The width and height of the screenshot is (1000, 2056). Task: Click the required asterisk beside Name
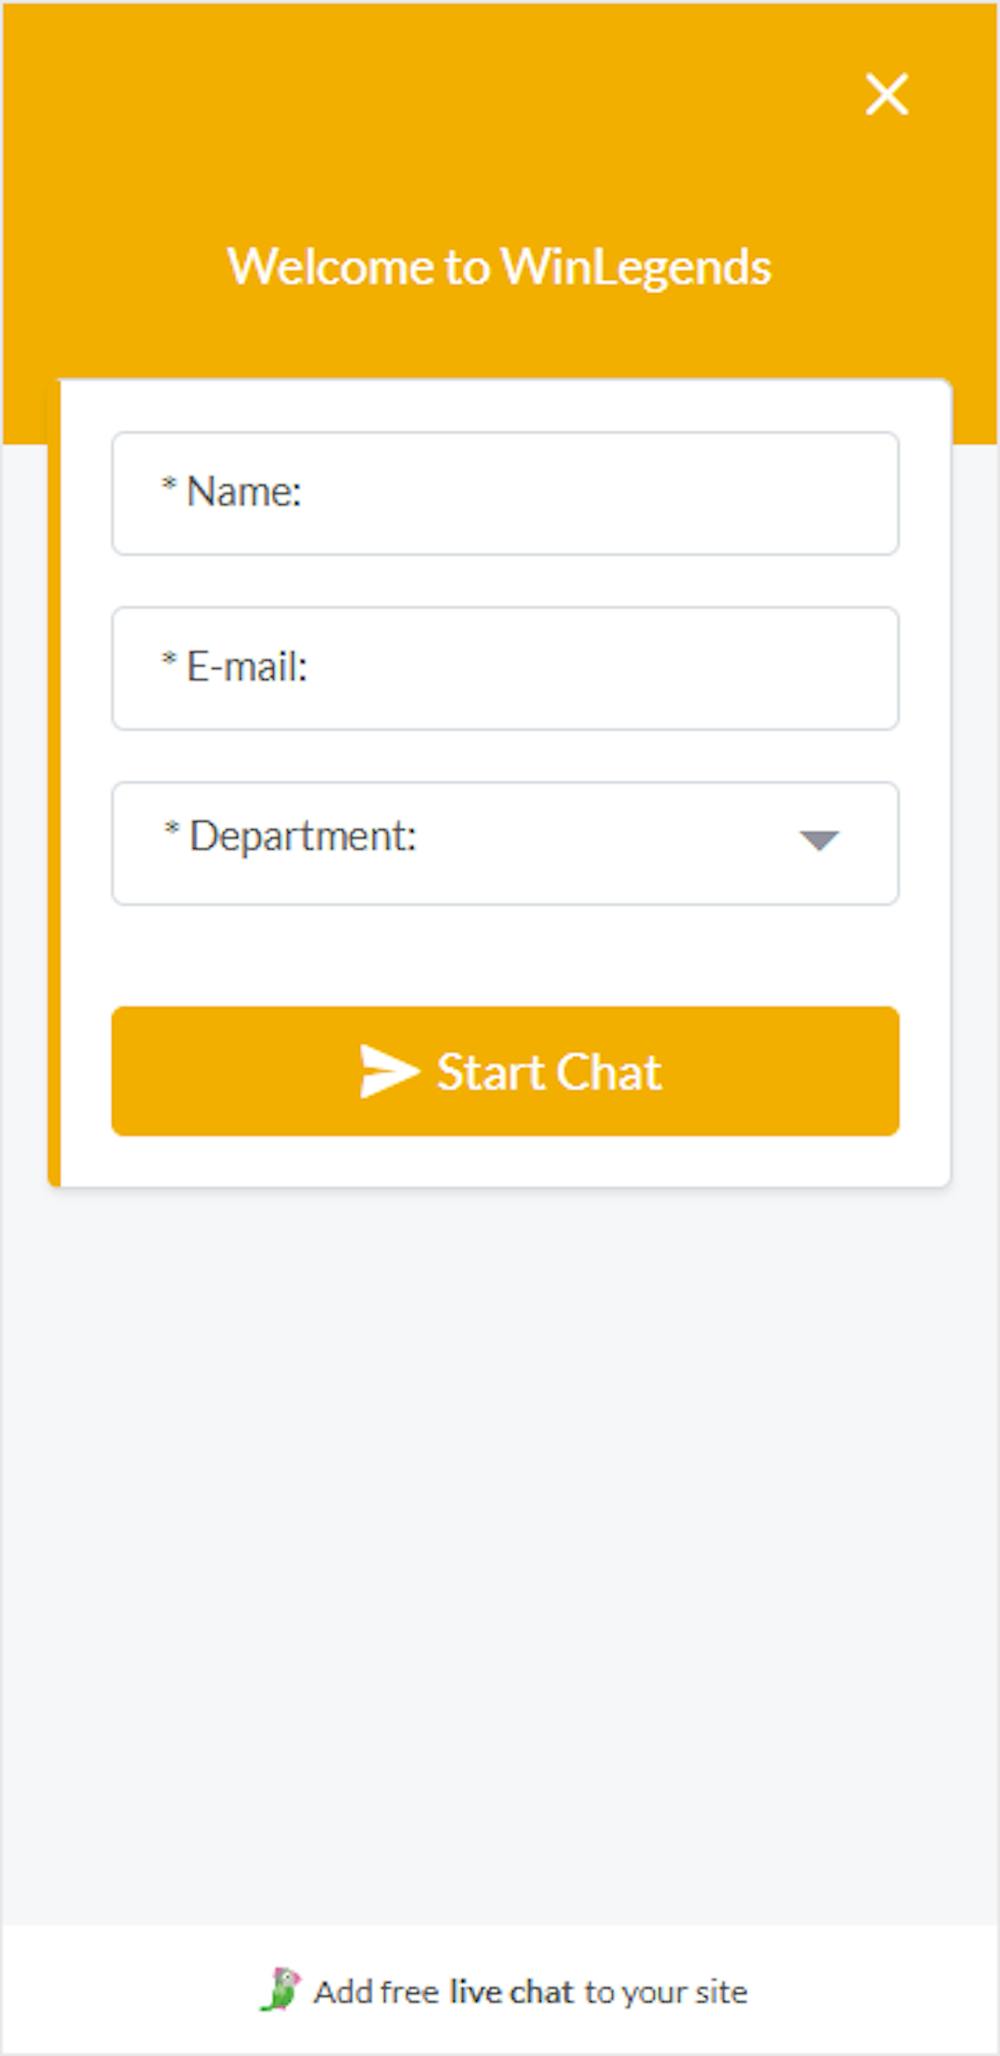[169, 485]
